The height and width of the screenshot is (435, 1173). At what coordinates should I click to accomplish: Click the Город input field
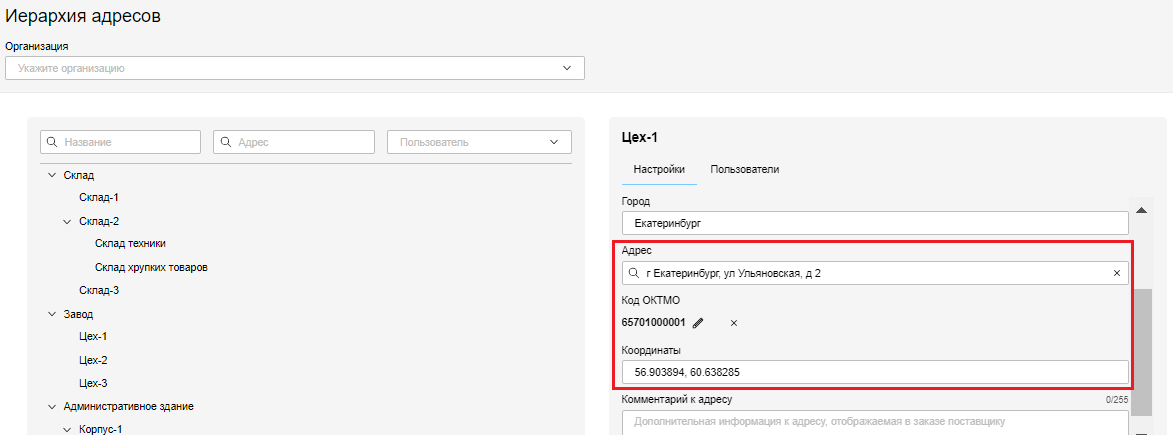(874, 223)
